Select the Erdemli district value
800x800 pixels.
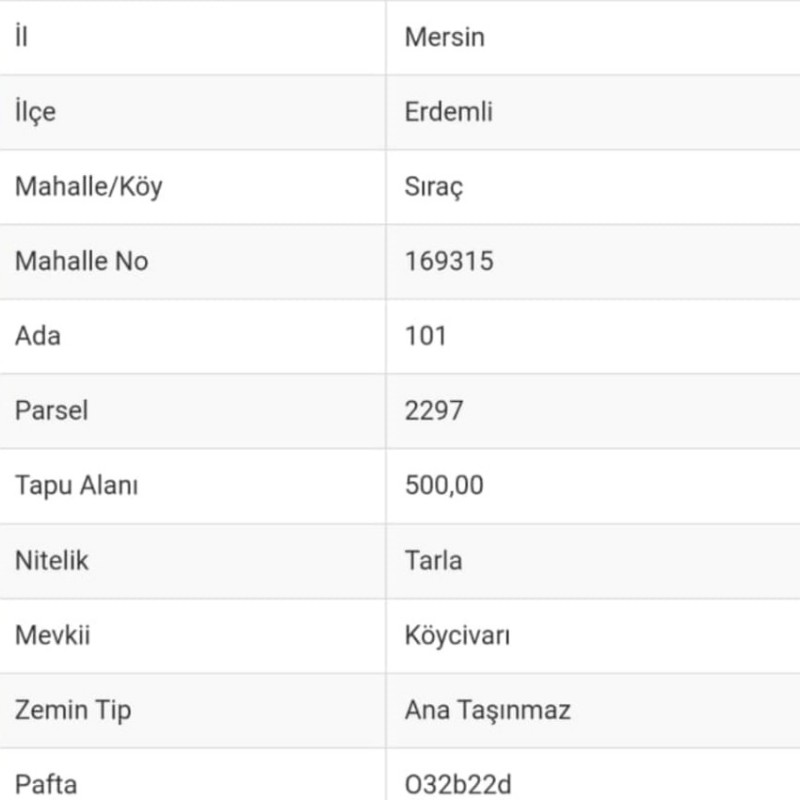[x=449, y=112]
